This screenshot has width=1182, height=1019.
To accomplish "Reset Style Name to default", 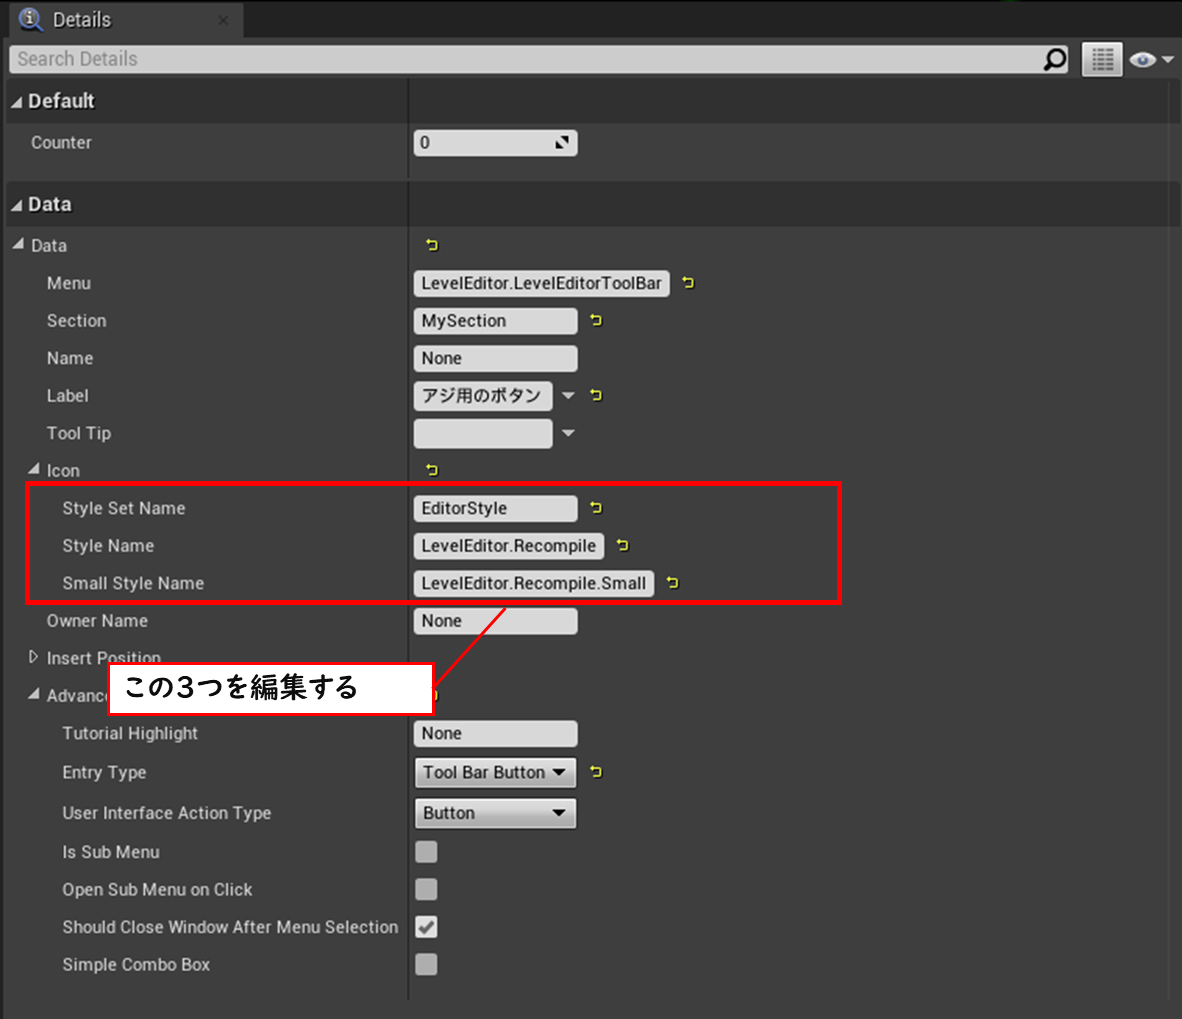I will (622, 545).
